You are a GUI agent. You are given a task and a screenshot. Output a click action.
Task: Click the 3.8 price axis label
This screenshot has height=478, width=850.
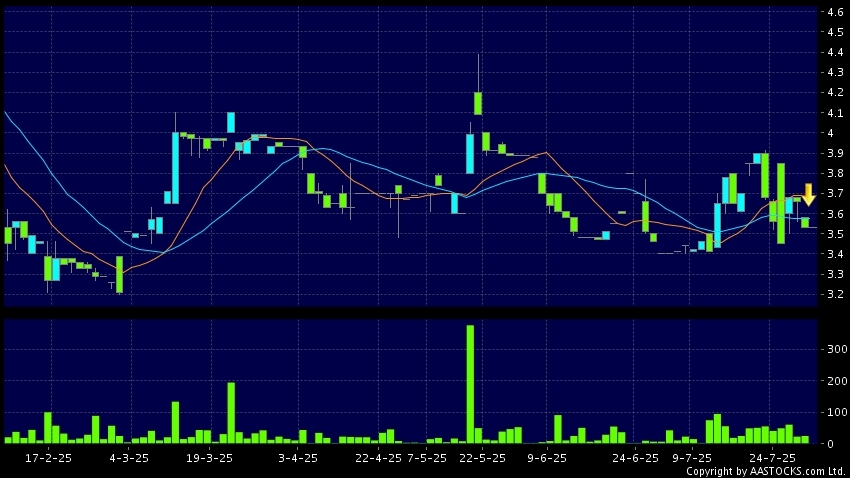[x=835, y=173]
